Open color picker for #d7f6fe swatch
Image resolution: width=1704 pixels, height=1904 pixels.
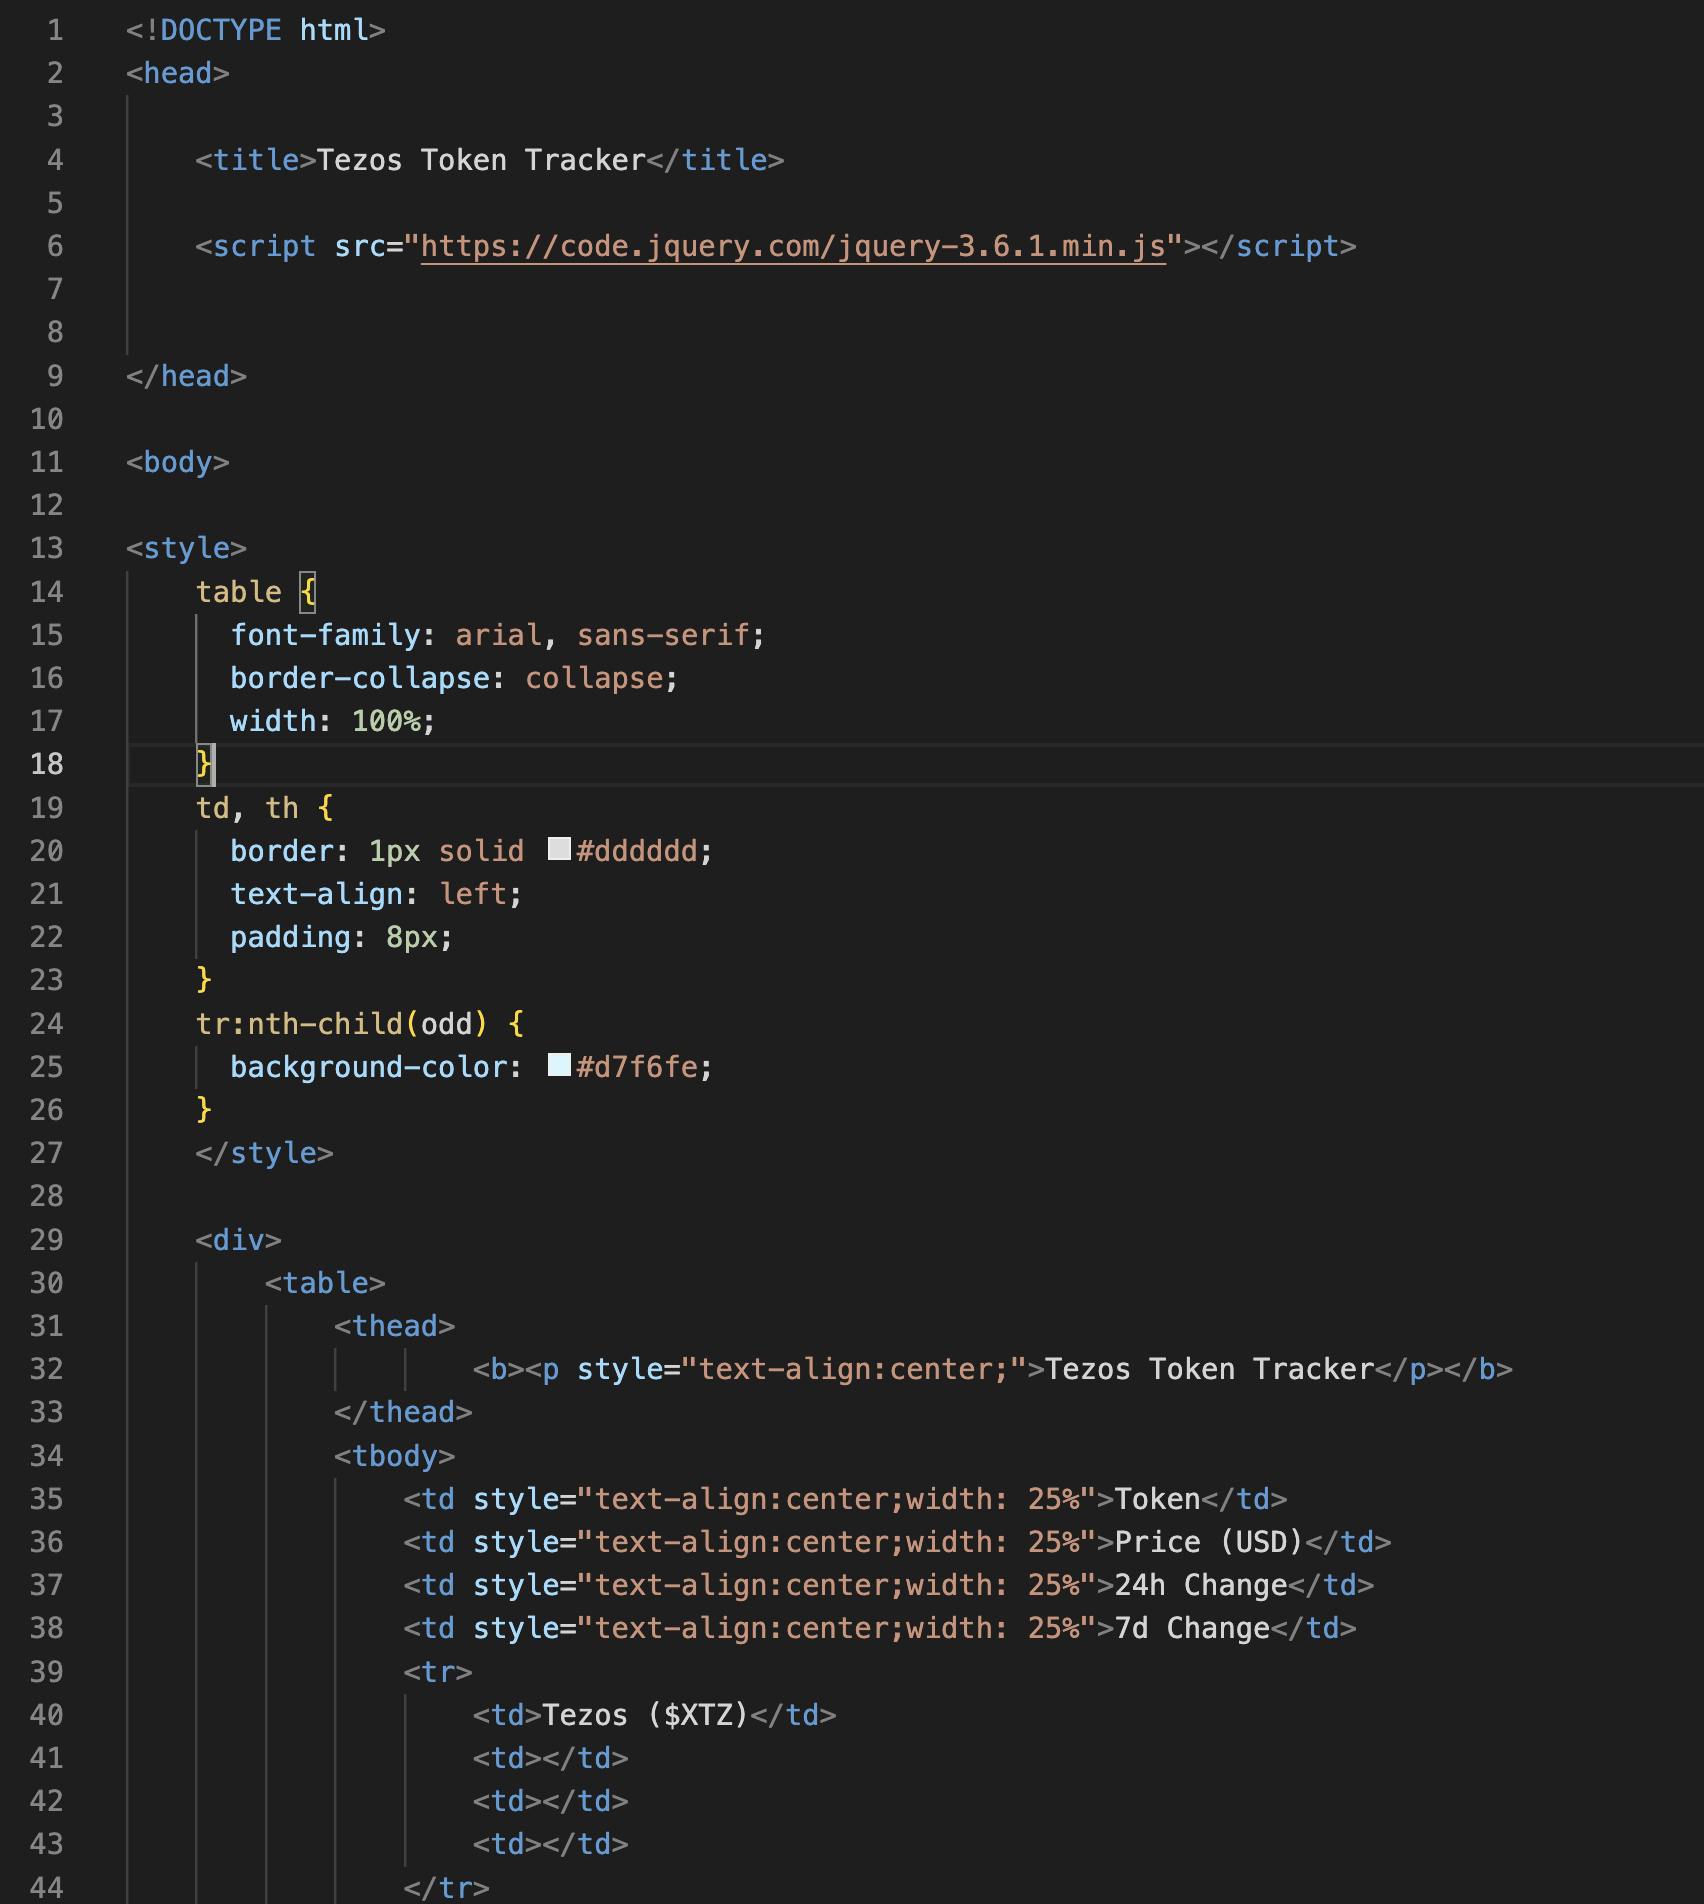559,1066
